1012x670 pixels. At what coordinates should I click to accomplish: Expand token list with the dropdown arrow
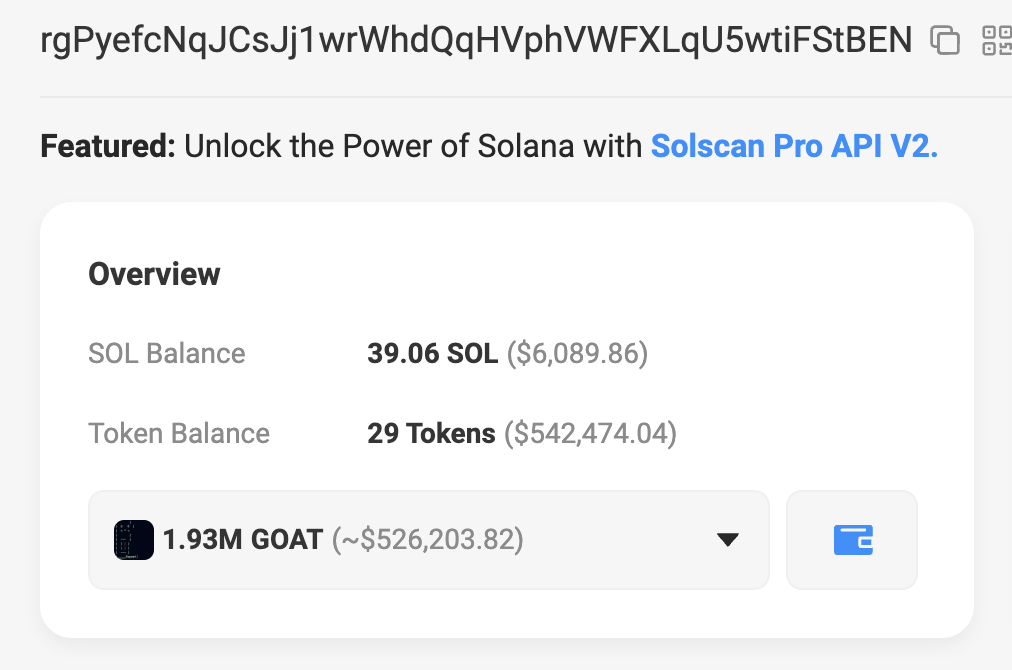[728, 540]
